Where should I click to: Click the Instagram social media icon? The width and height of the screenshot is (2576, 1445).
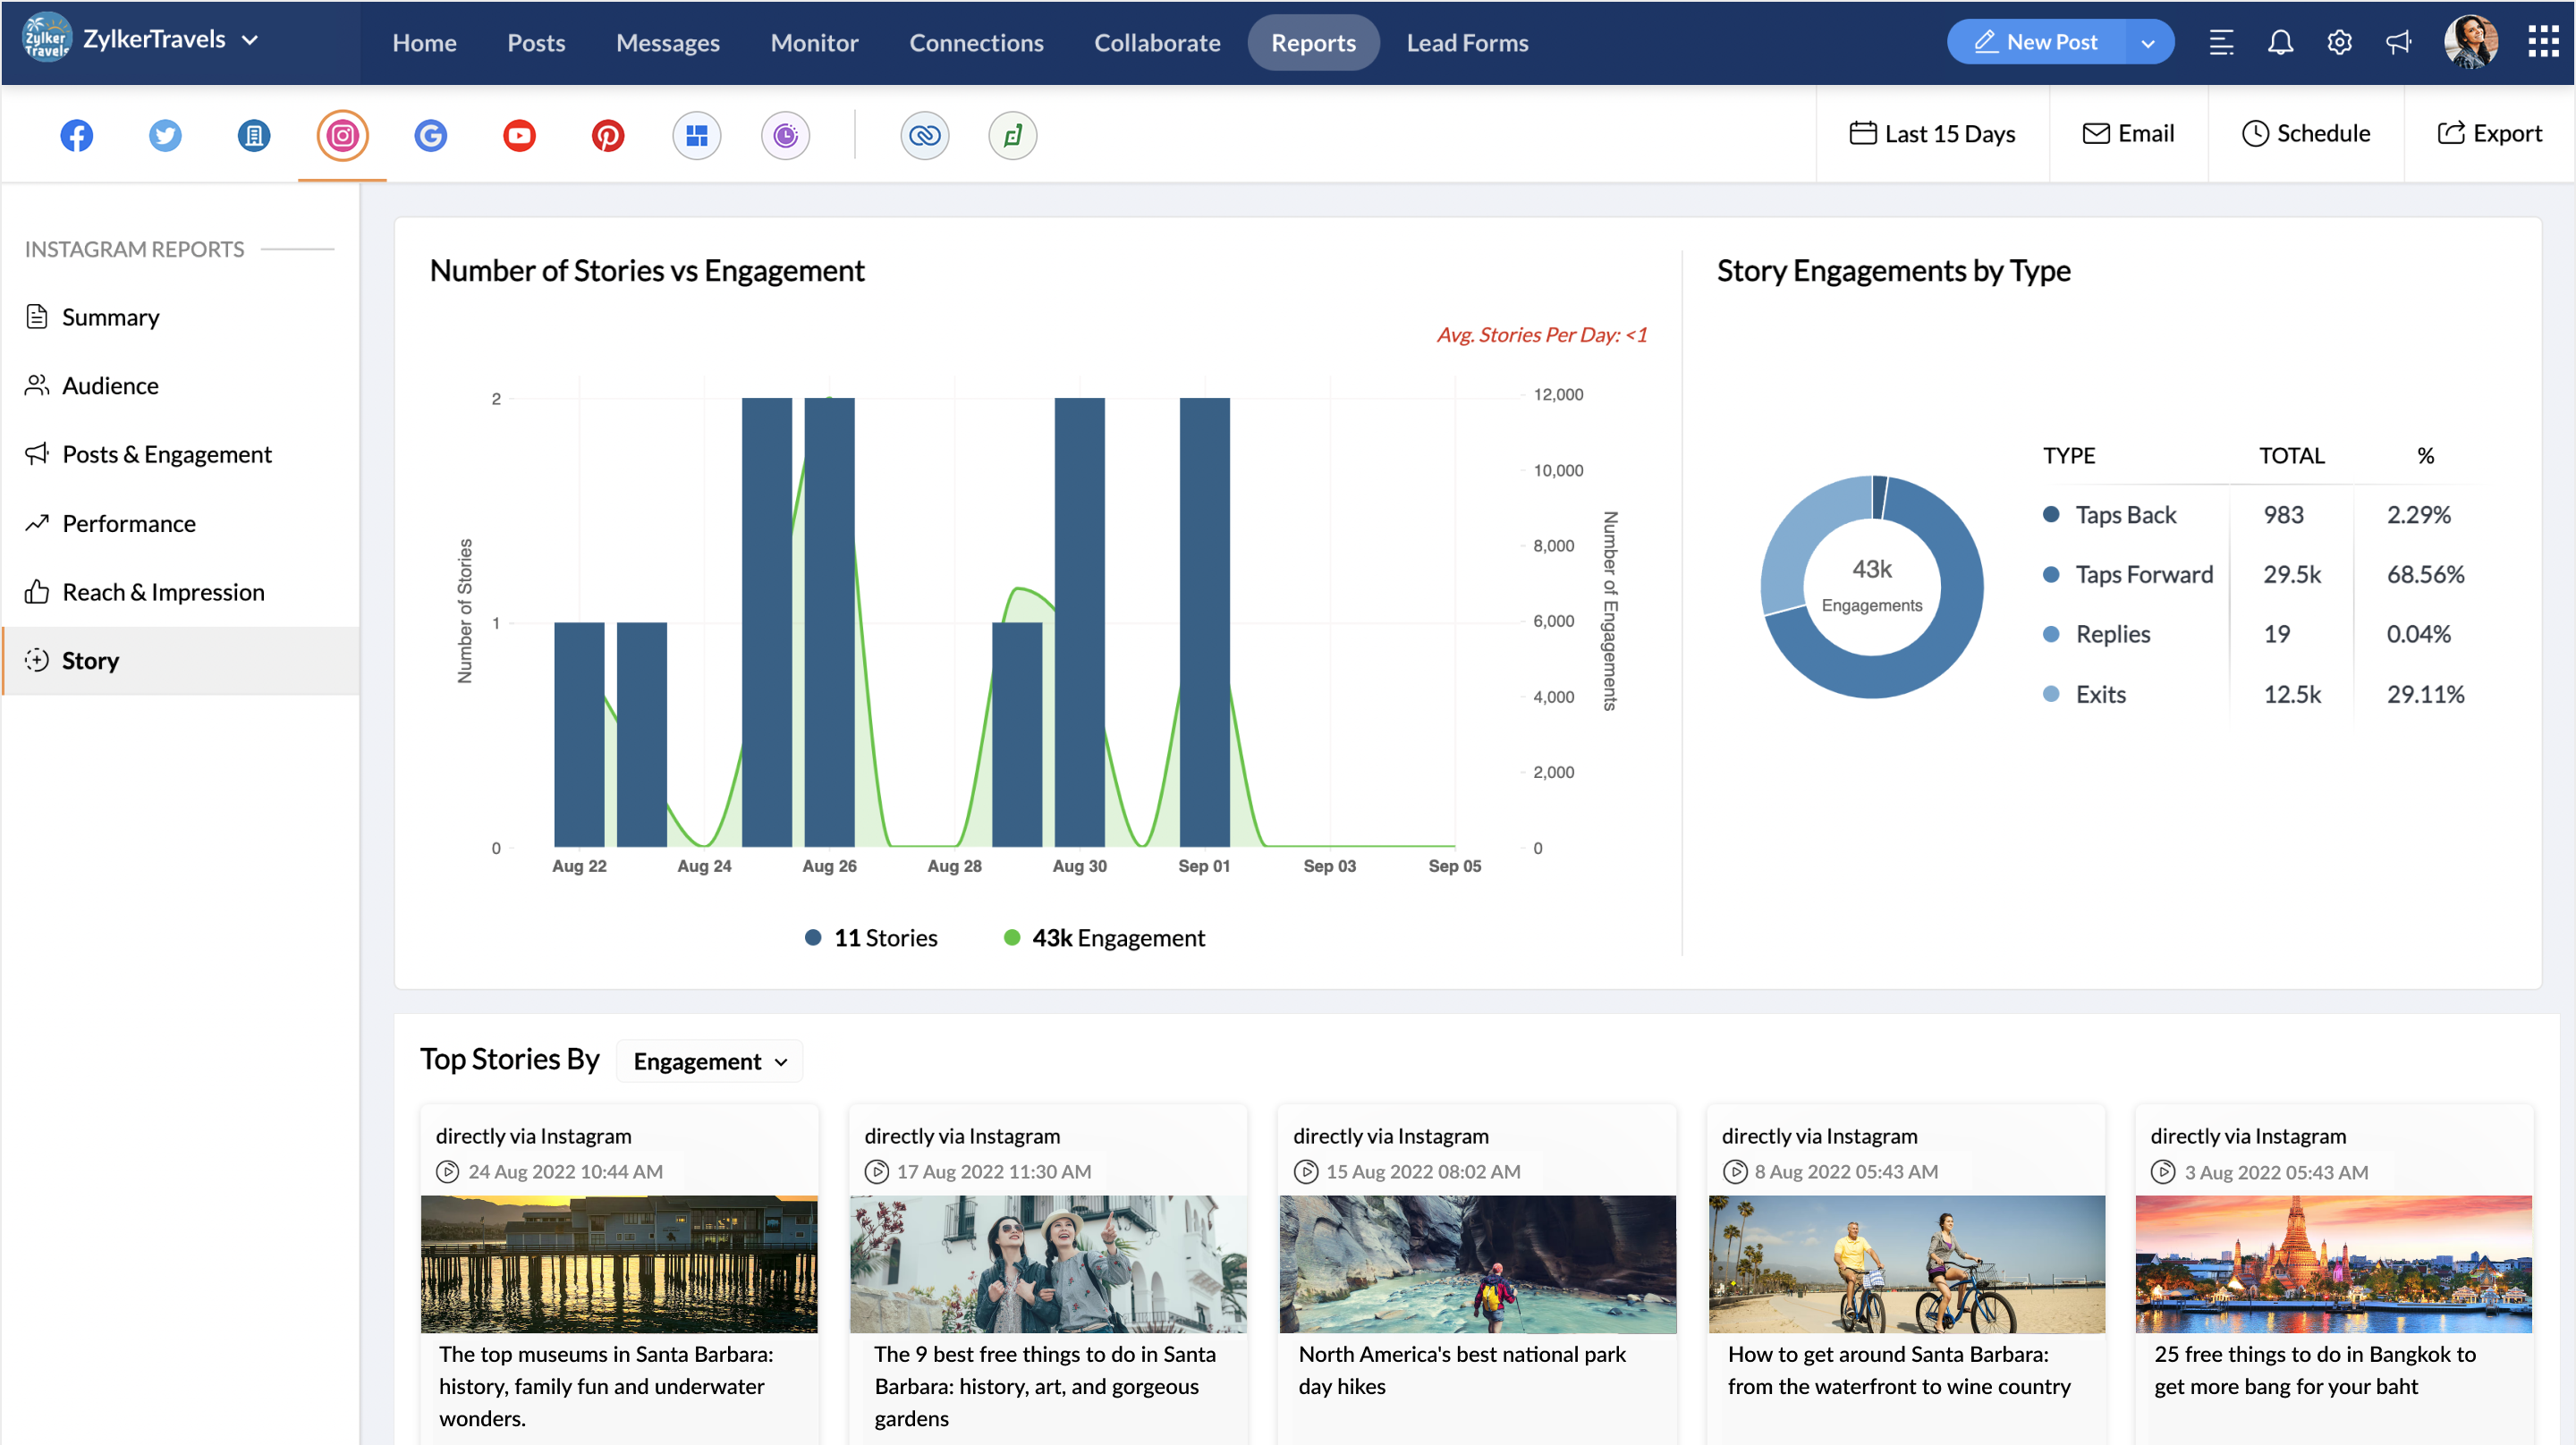point(342,132)
